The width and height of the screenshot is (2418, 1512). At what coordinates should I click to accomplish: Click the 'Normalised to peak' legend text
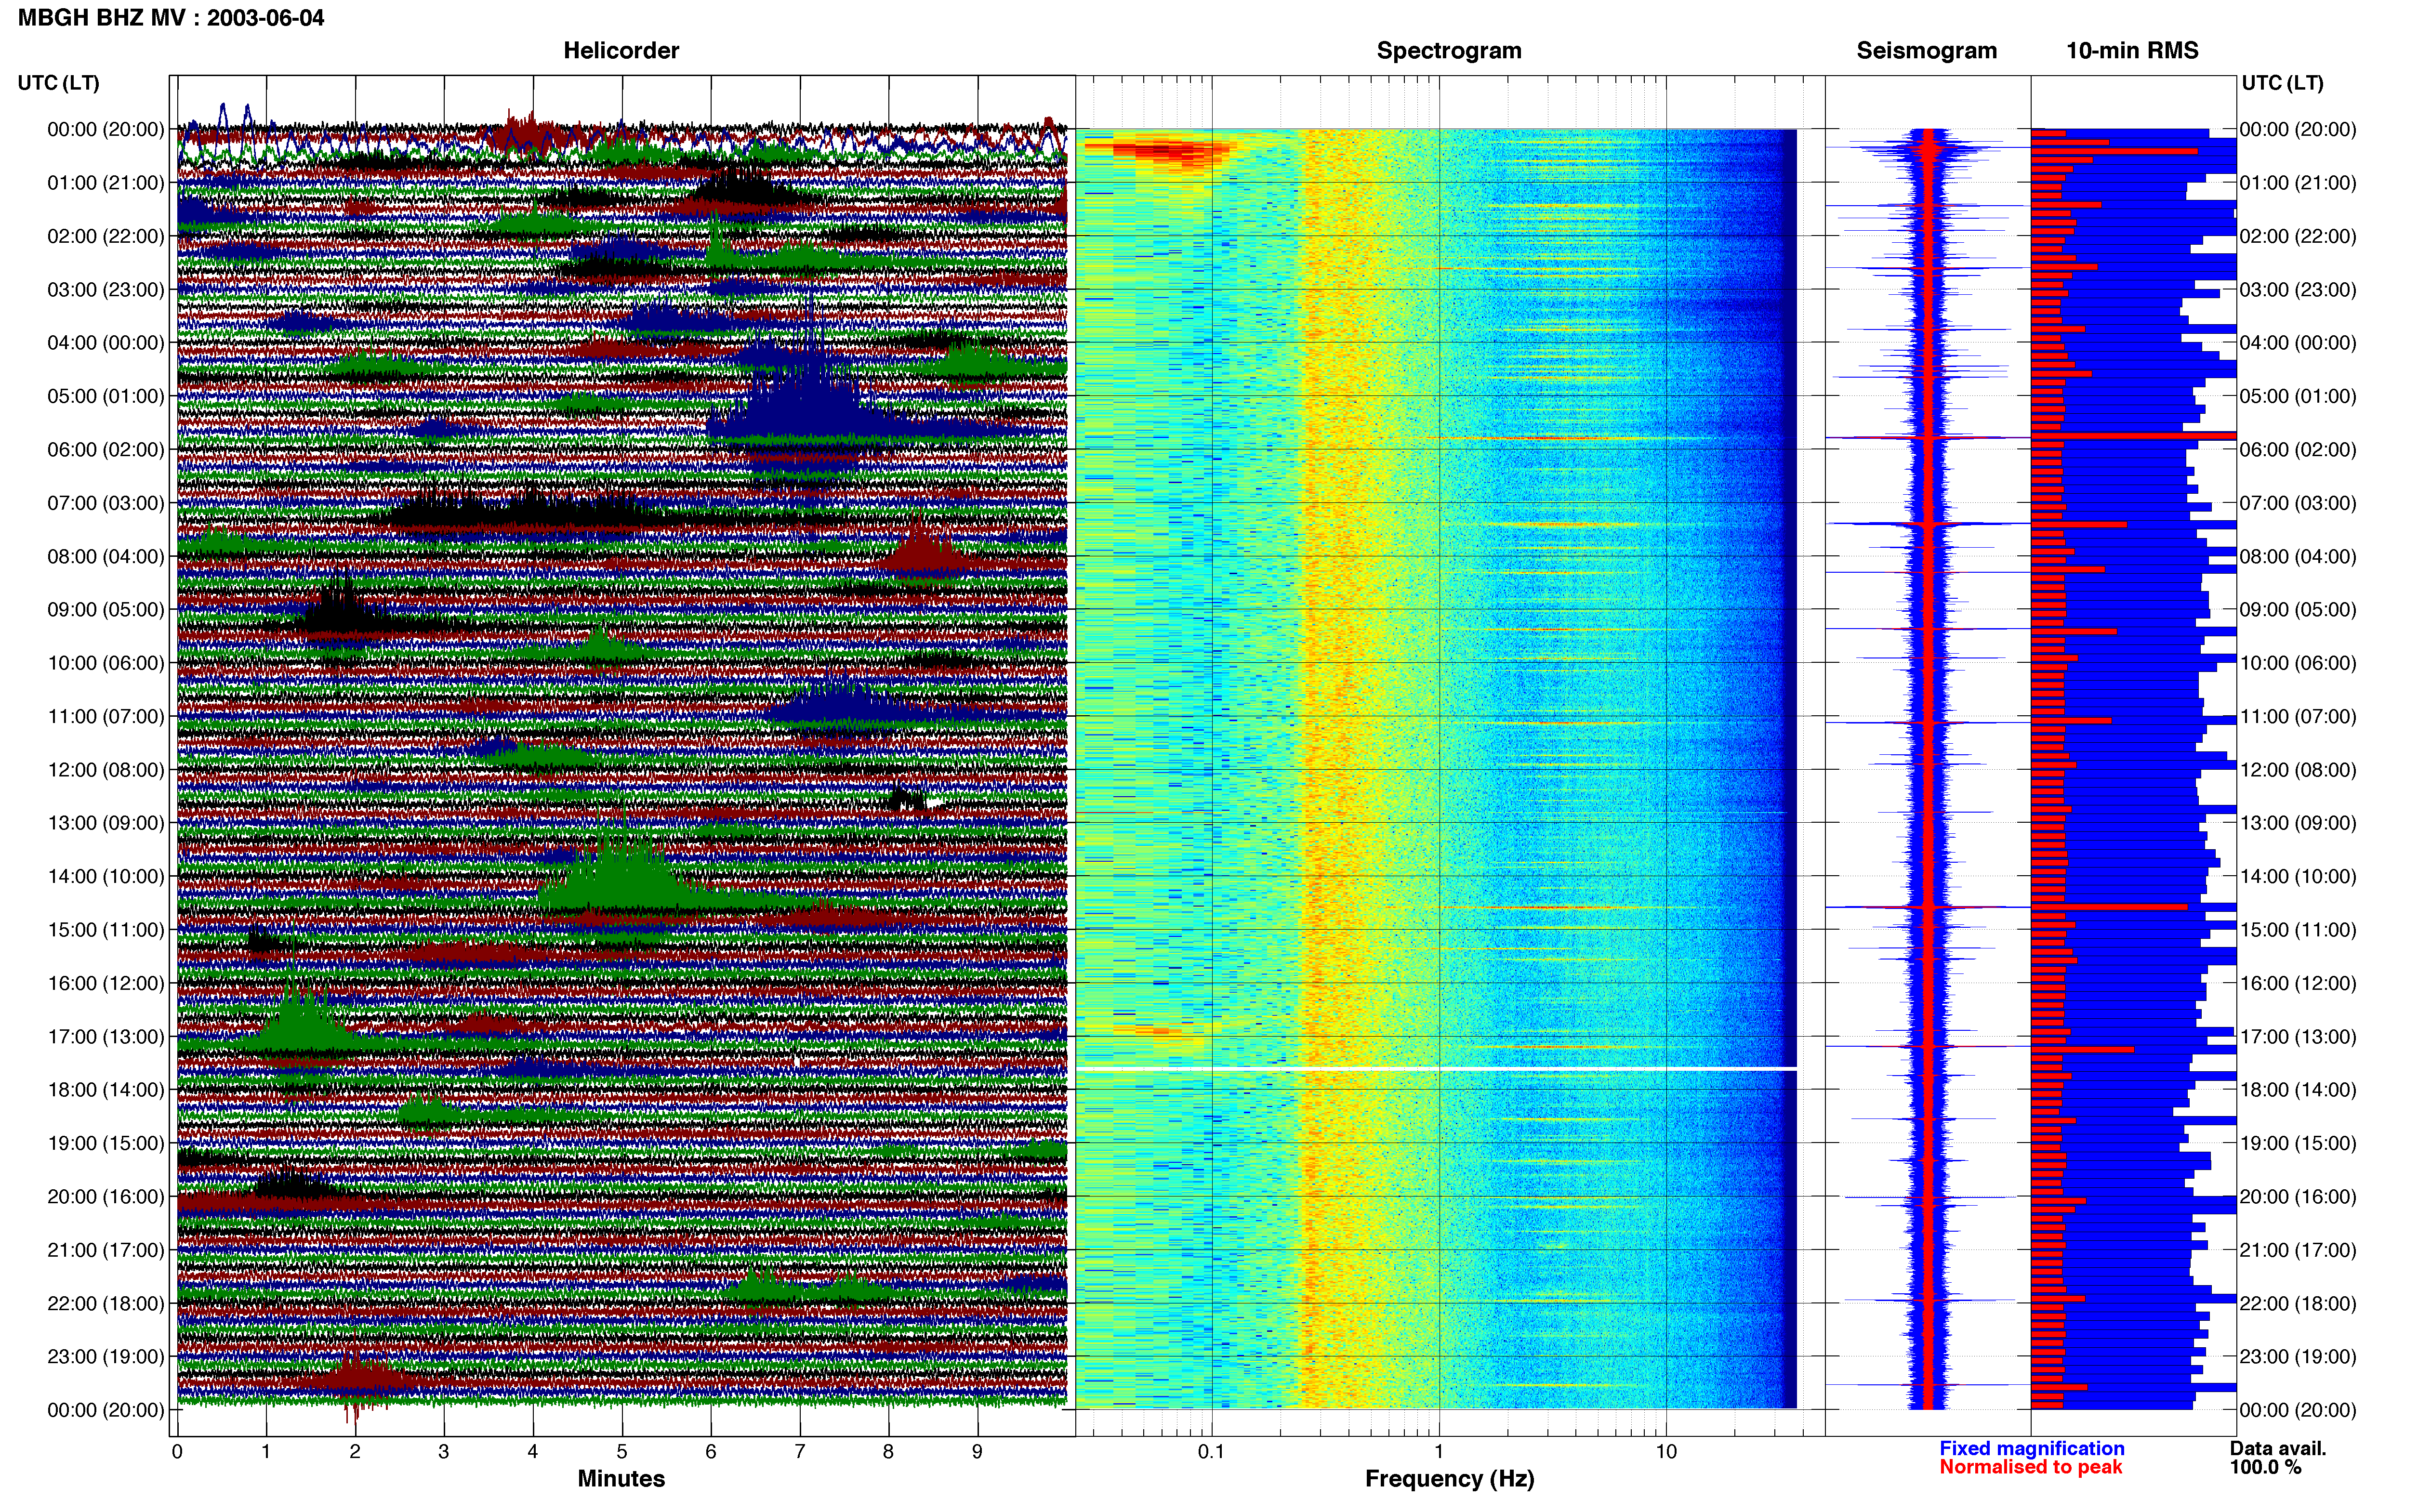tap(2030, 1467)
